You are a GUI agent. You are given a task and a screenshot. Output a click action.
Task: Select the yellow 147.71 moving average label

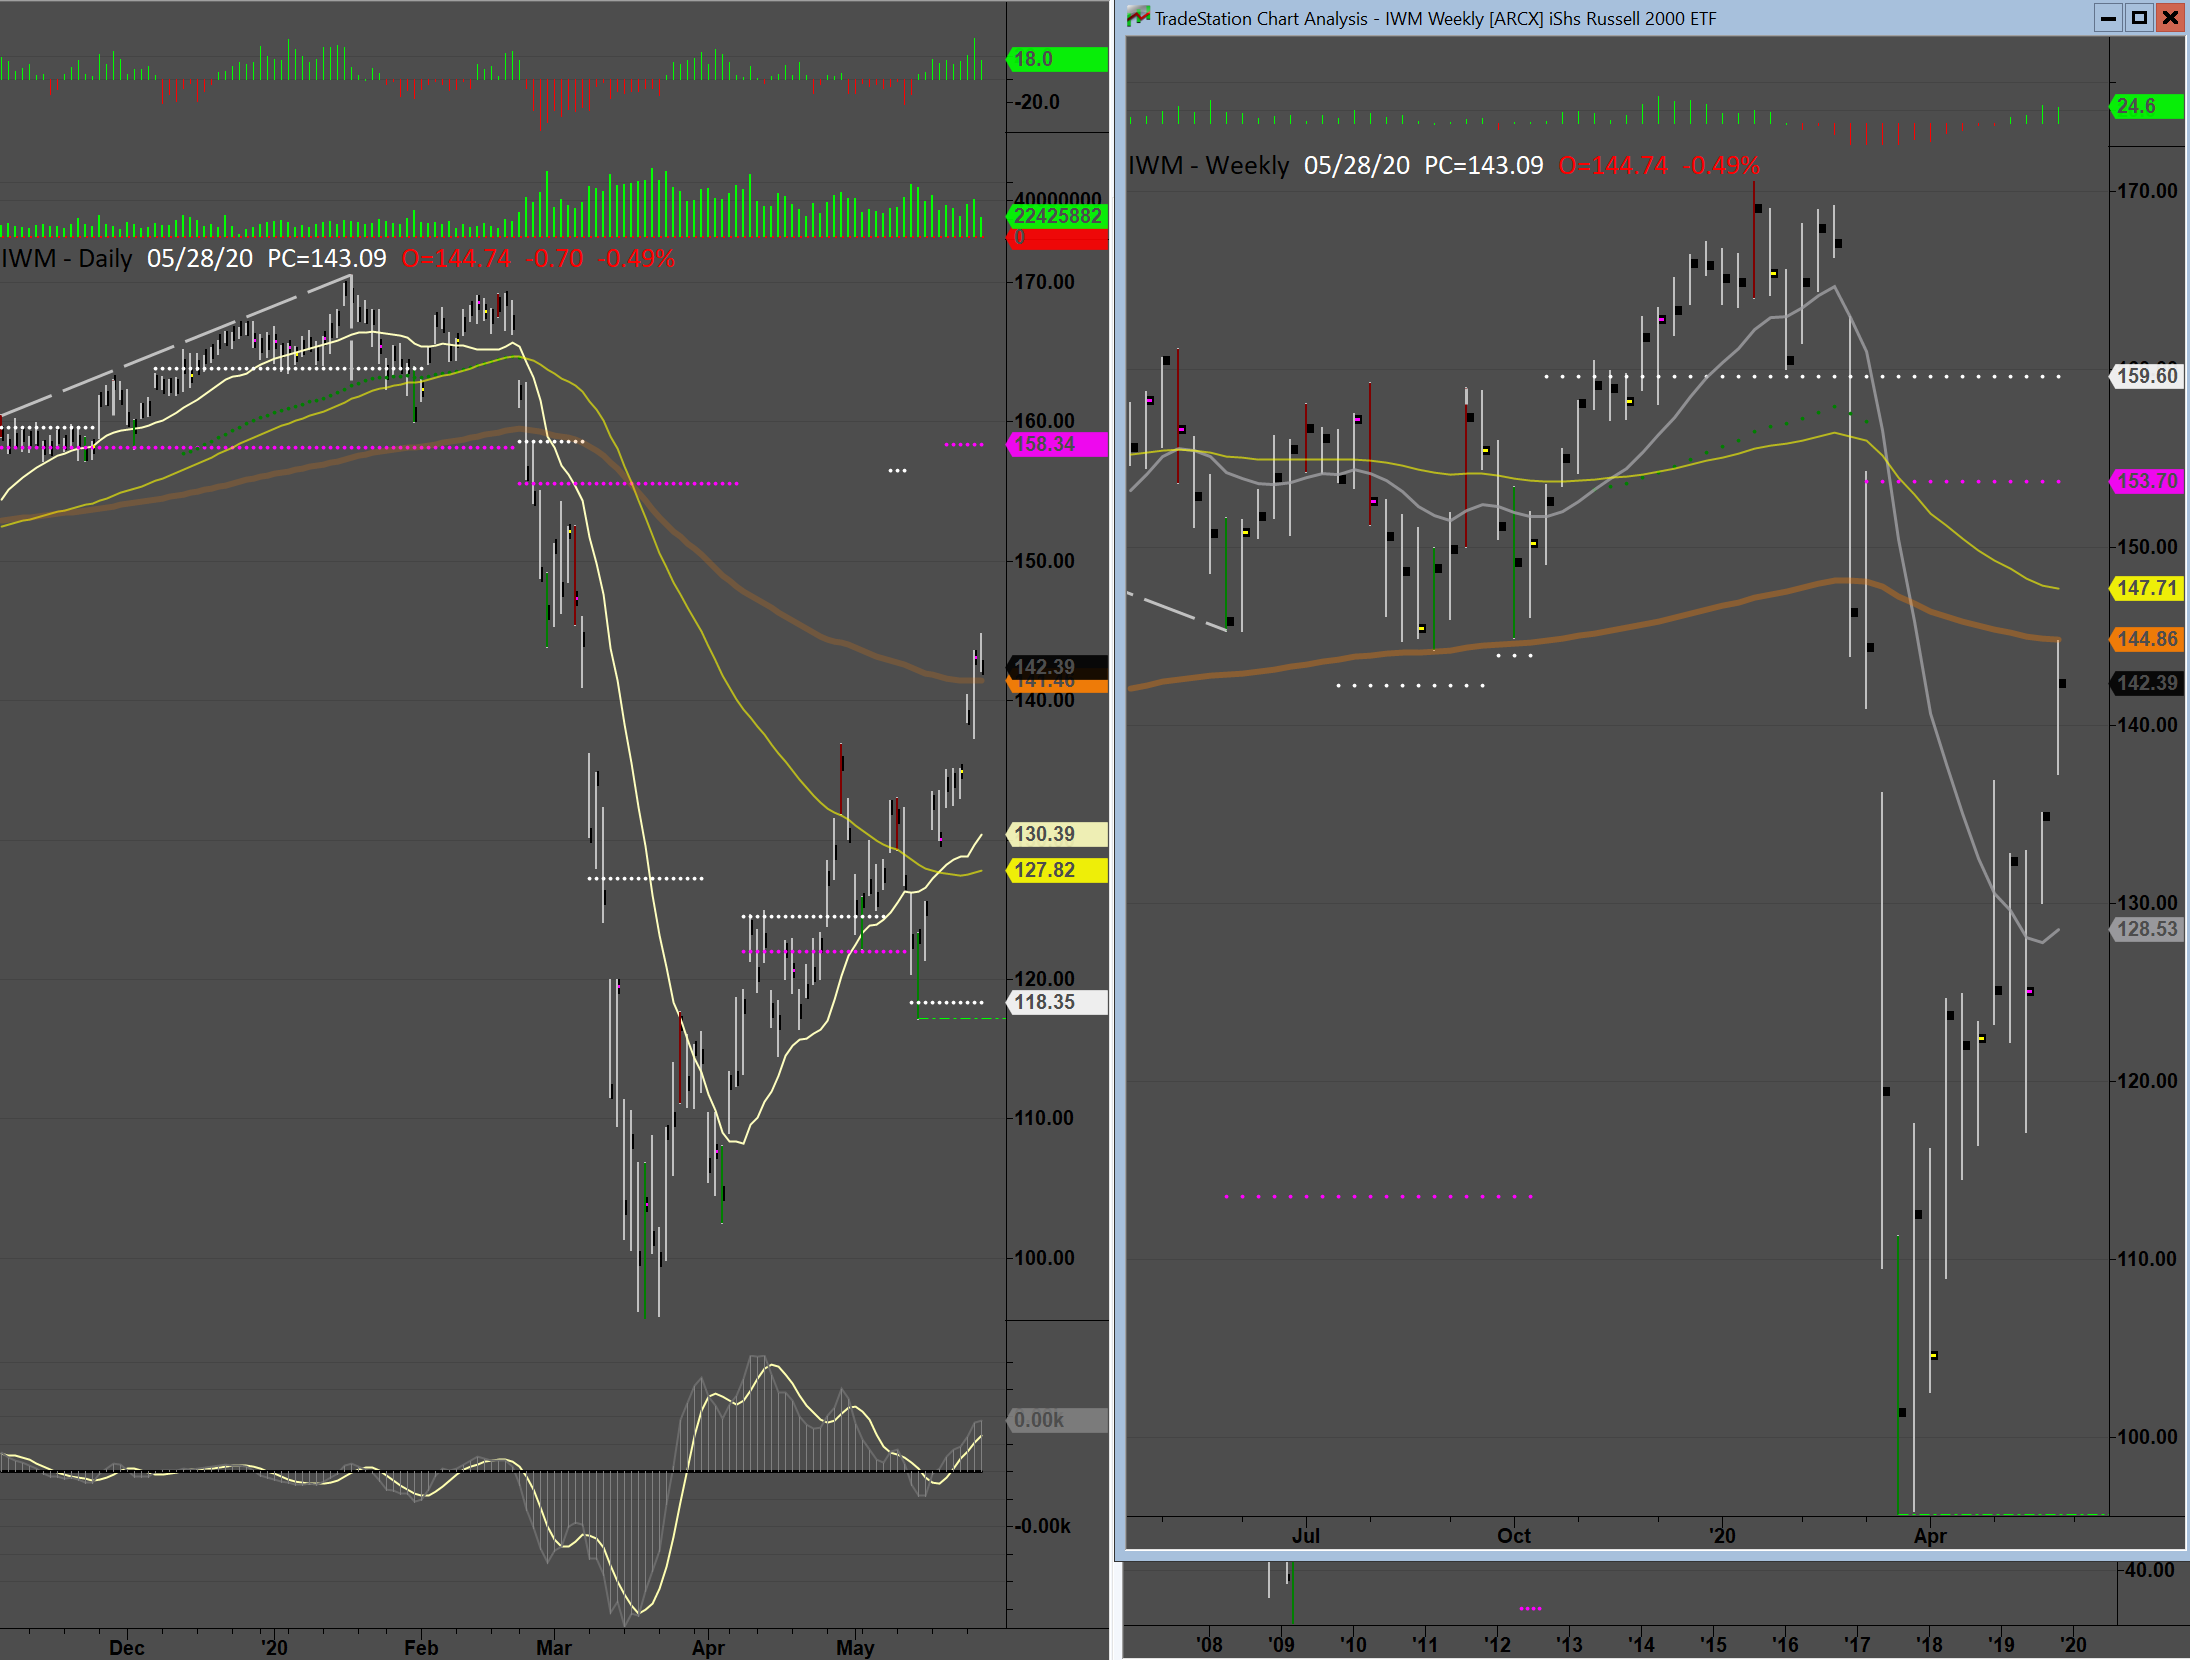2146,588
